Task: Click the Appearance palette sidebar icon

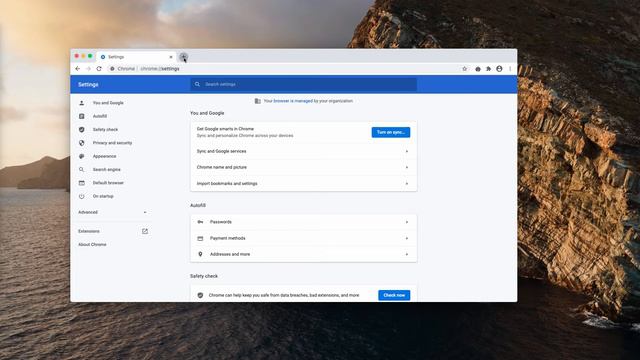Action: point(82,156)
